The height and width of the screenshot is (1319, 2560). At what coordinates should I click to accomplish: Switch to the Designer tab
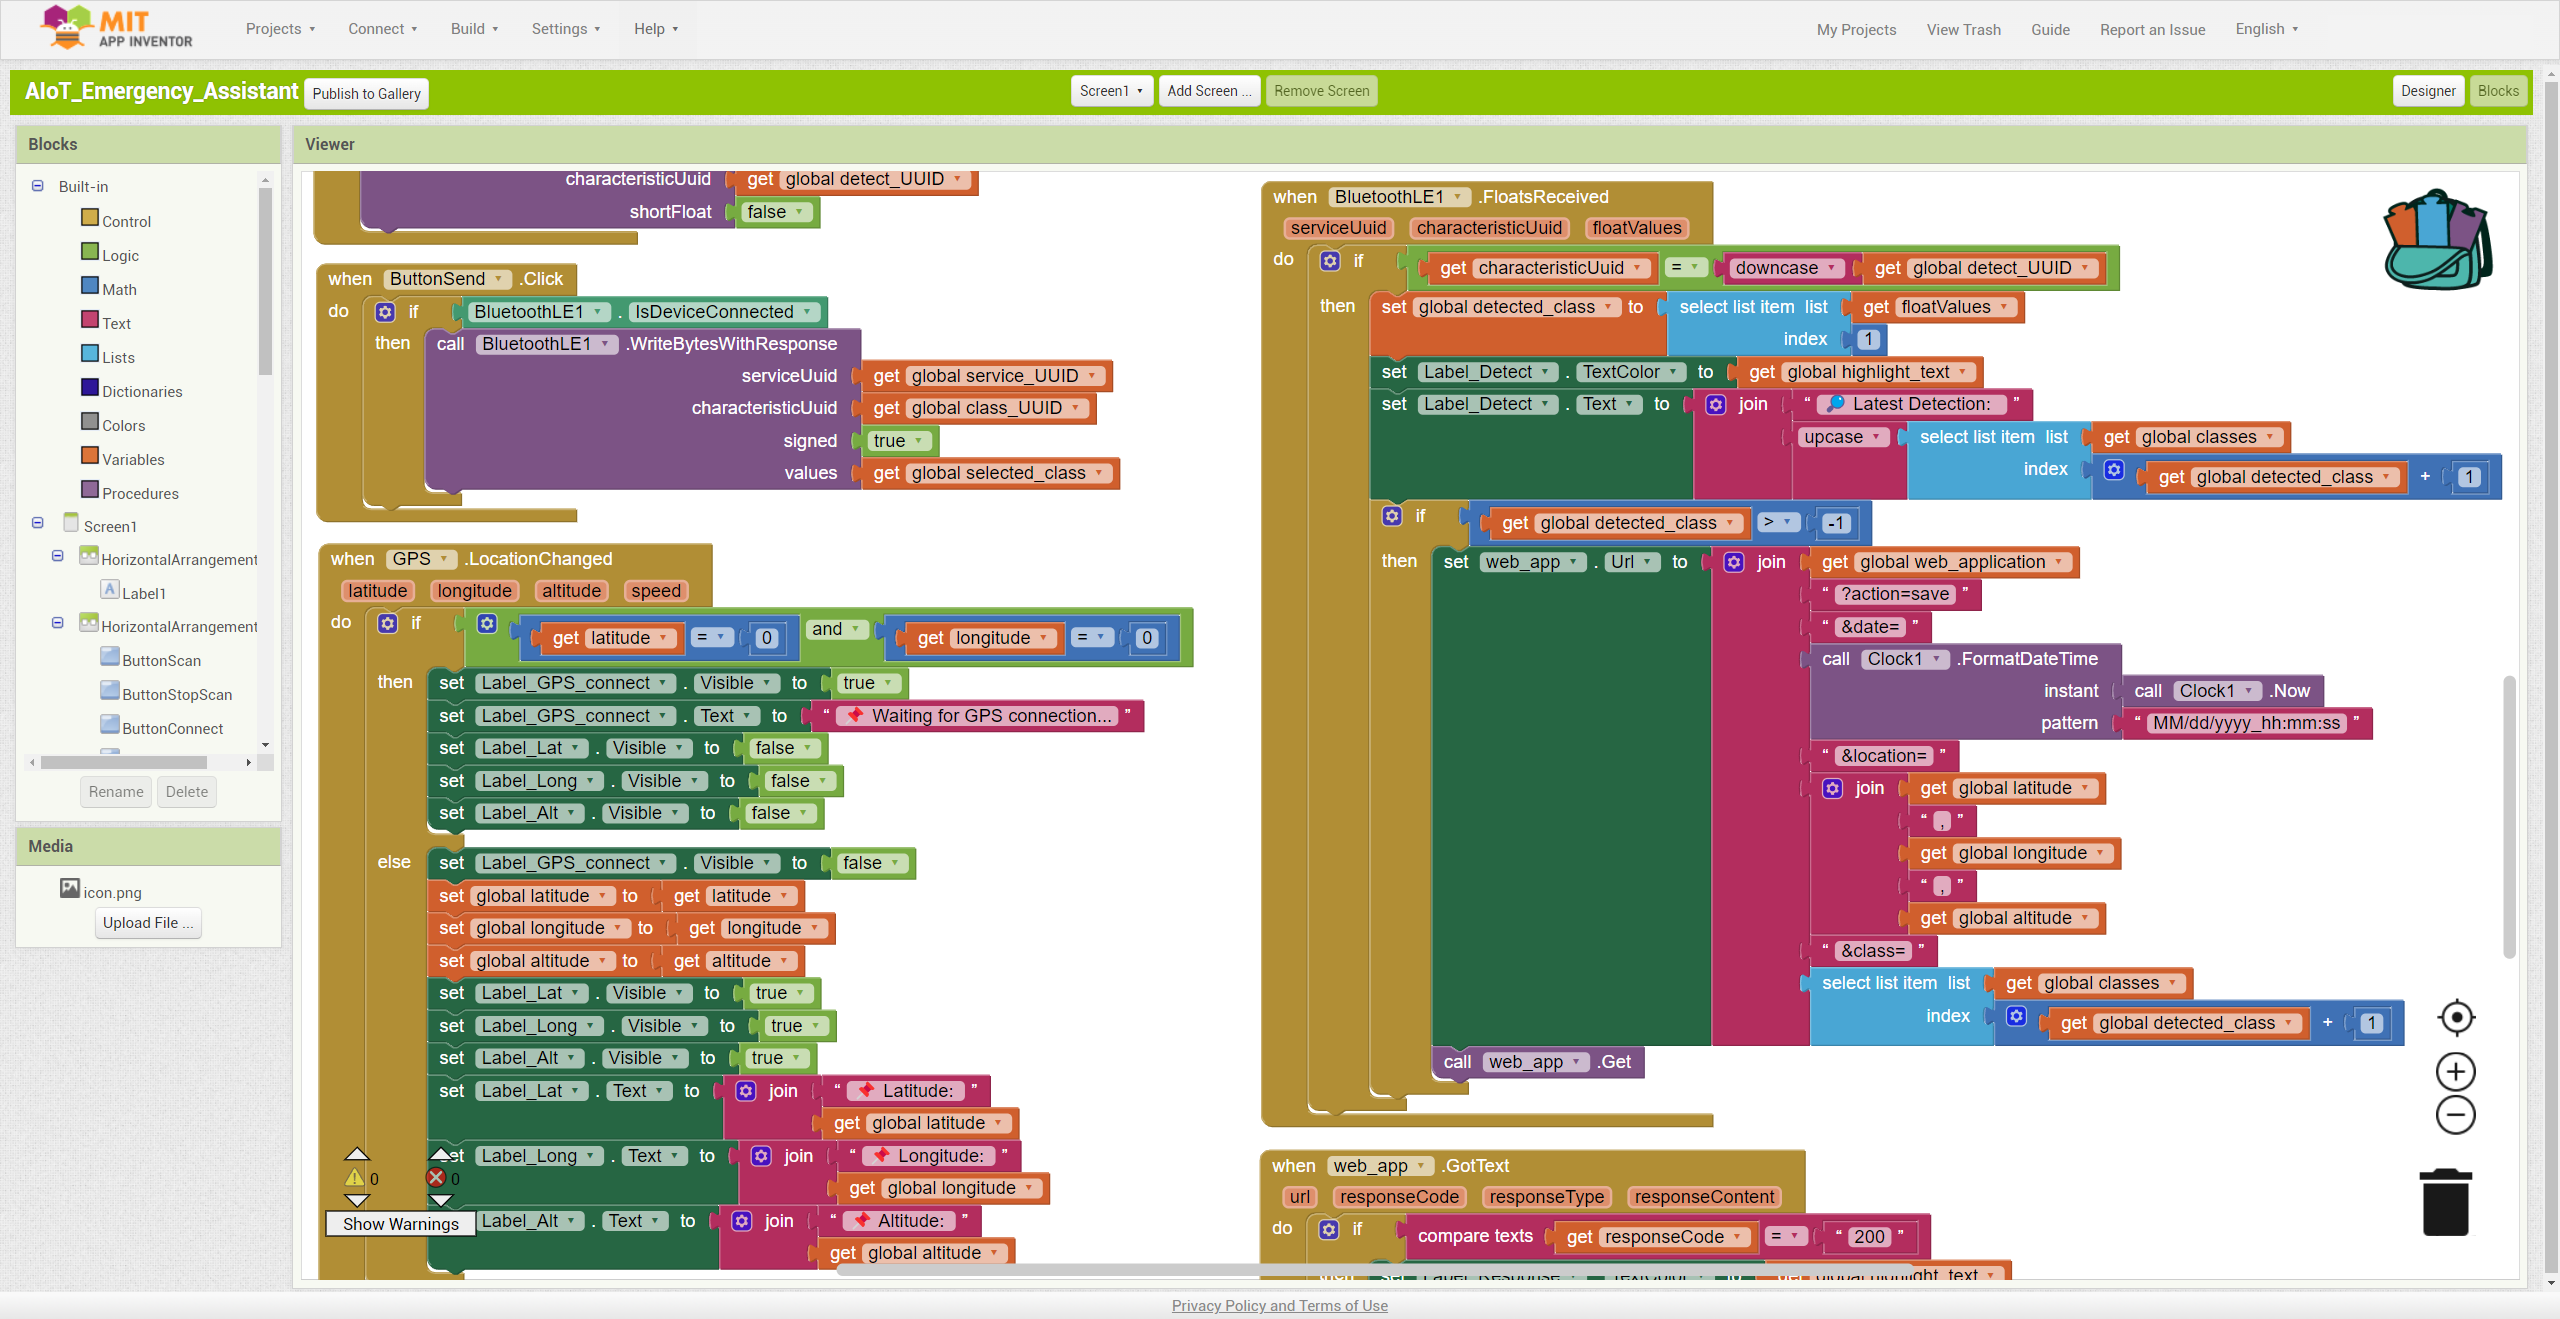[x=2429, y=90]
